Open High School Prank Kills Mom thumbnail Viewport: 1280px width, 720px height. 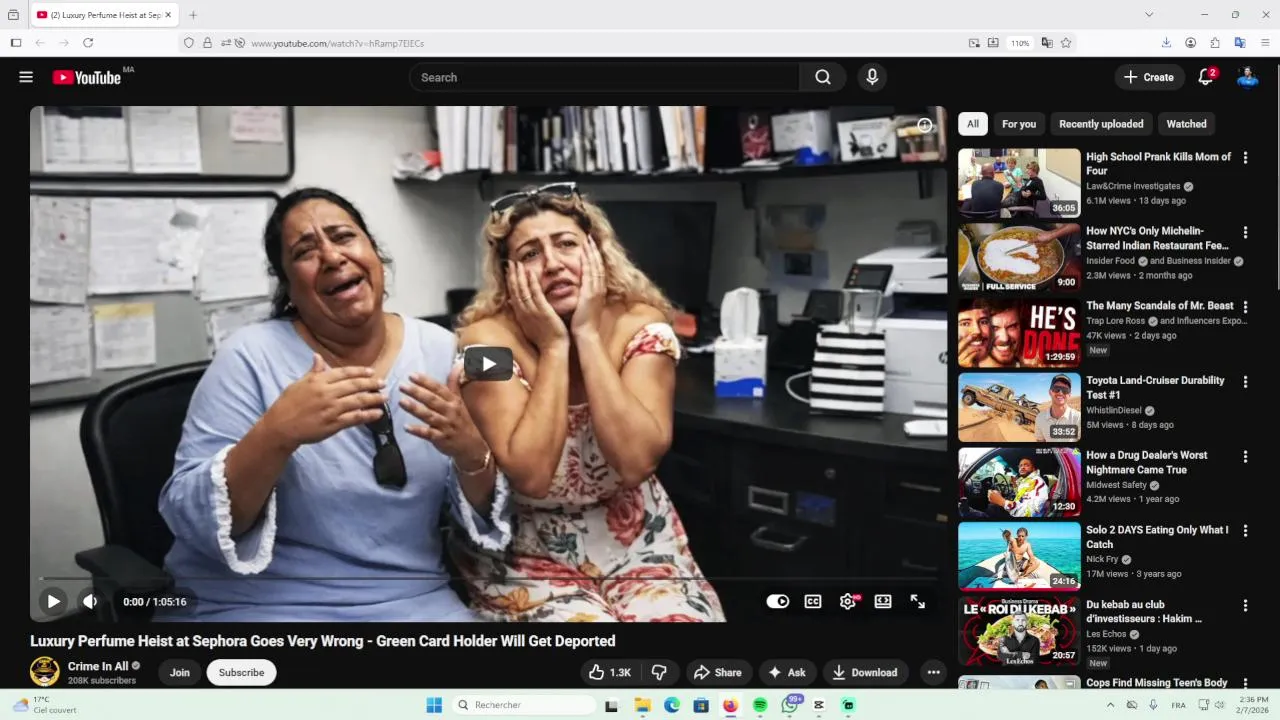[1019, 183]
